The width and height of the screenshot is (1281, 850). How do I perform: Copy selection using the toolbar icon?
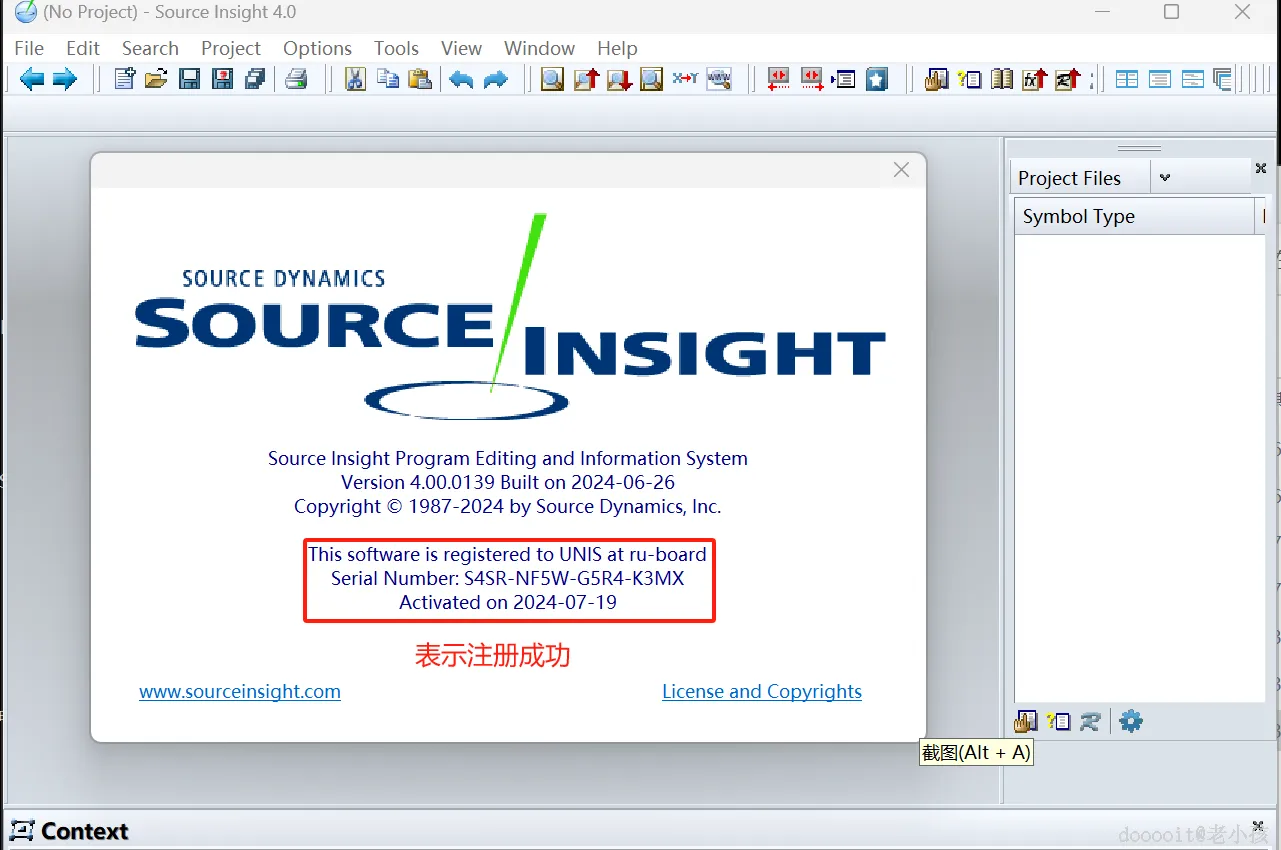point(387,79)
